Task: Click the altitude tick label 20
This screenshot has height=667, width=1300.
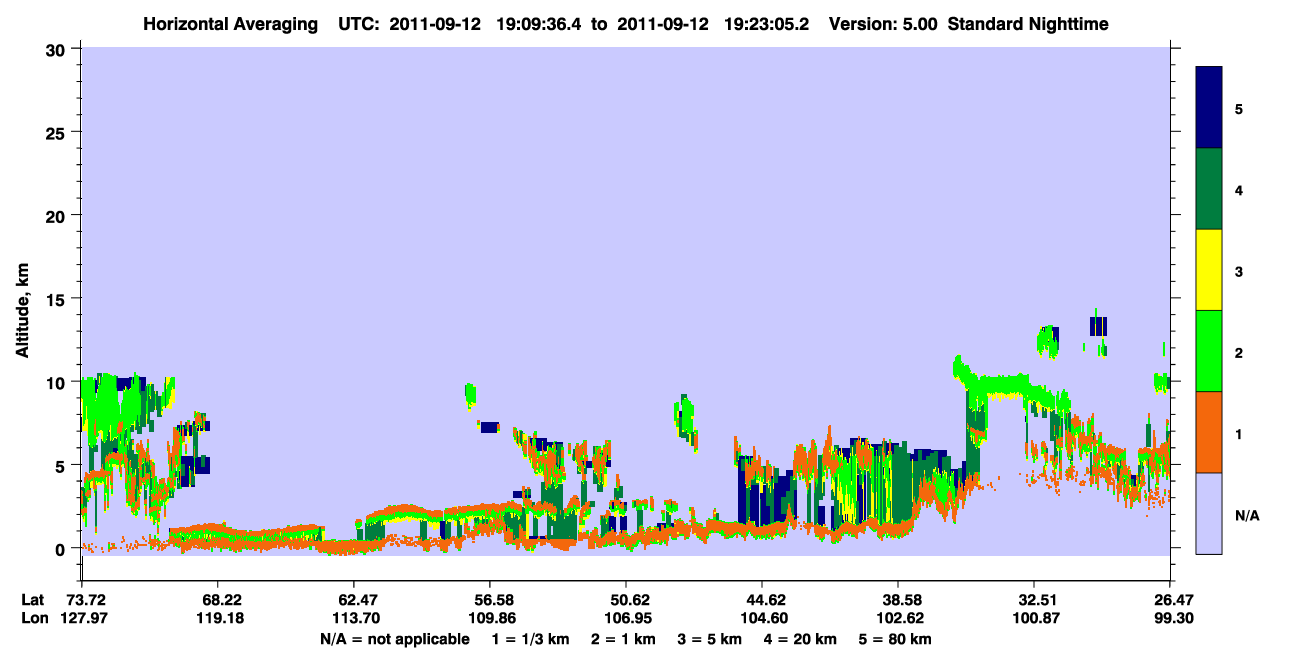Action: click(x=58, y=215)
